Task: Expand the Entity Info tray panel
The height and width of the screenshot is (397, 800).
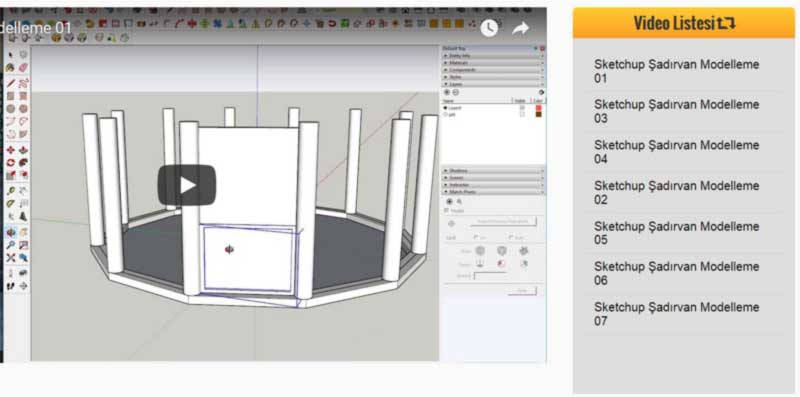Action: click(493, 56)
